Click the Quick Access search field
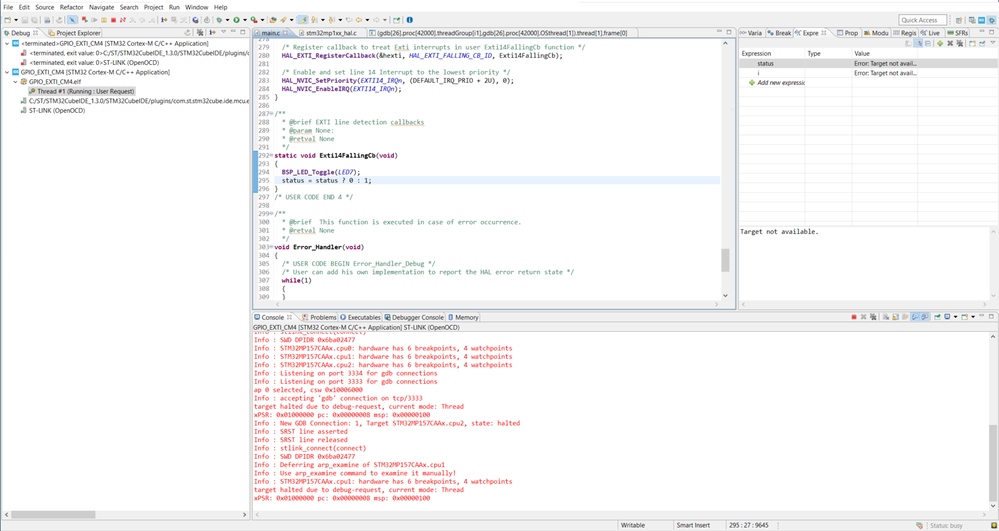Viewport: 999px width, 531px height. pyautogui.click(x=922, y=20)
